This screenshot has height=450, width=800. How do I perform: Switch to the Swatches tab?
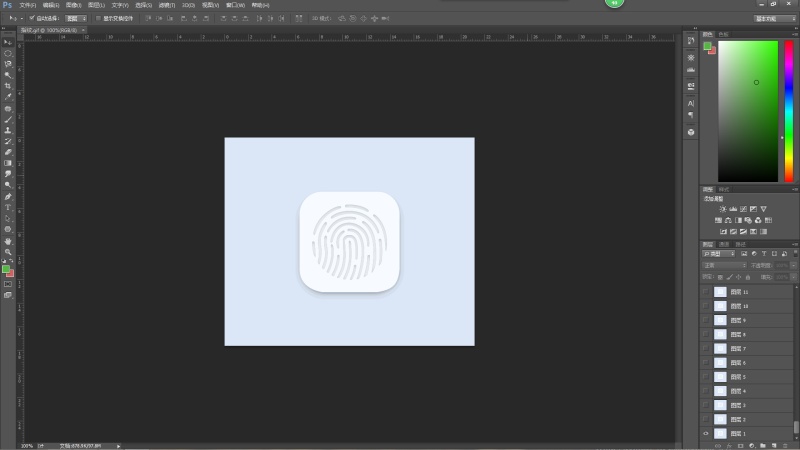[723, 34]
